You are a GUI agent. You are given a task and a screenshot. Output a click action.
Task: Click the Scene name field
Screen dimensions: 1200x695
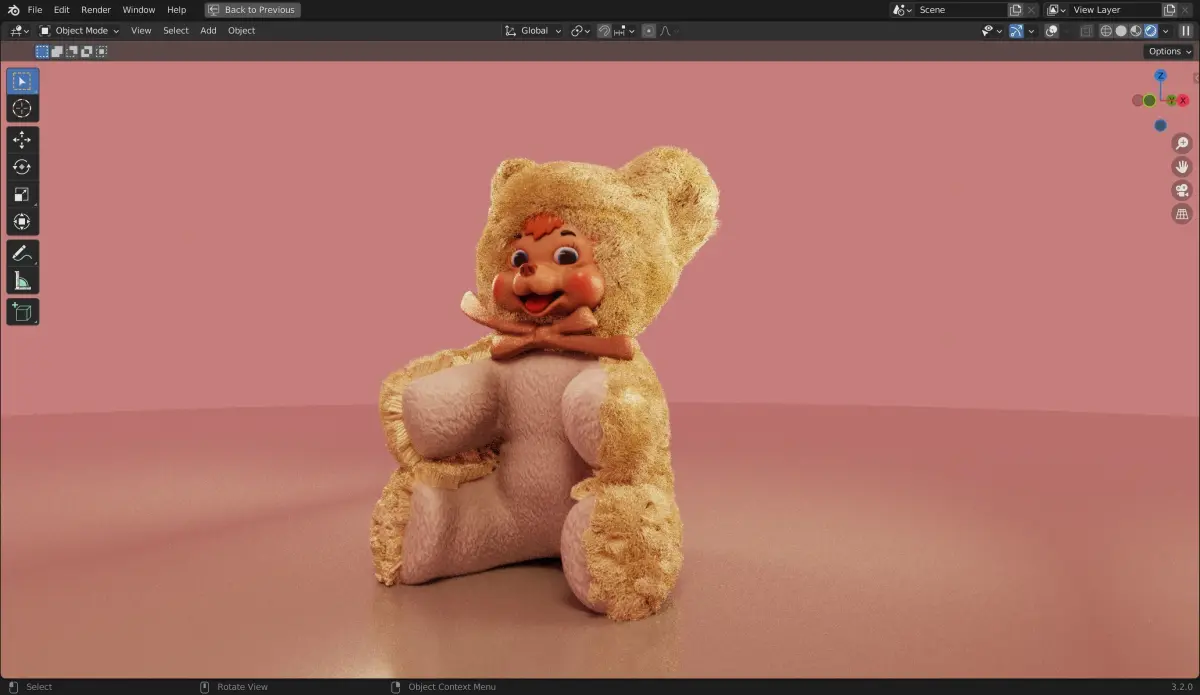tap(961, 10)
